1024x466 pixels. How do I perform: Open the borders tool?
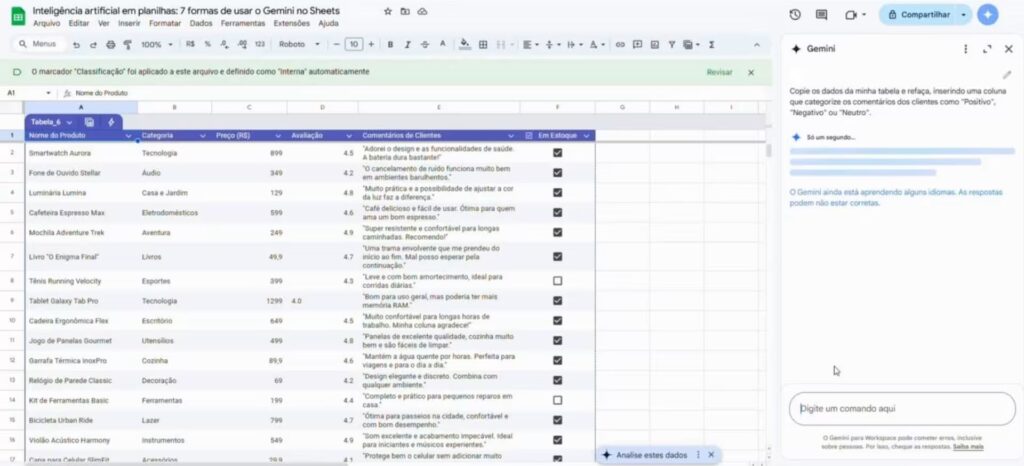pyautogui.click(x=483, y=44)
